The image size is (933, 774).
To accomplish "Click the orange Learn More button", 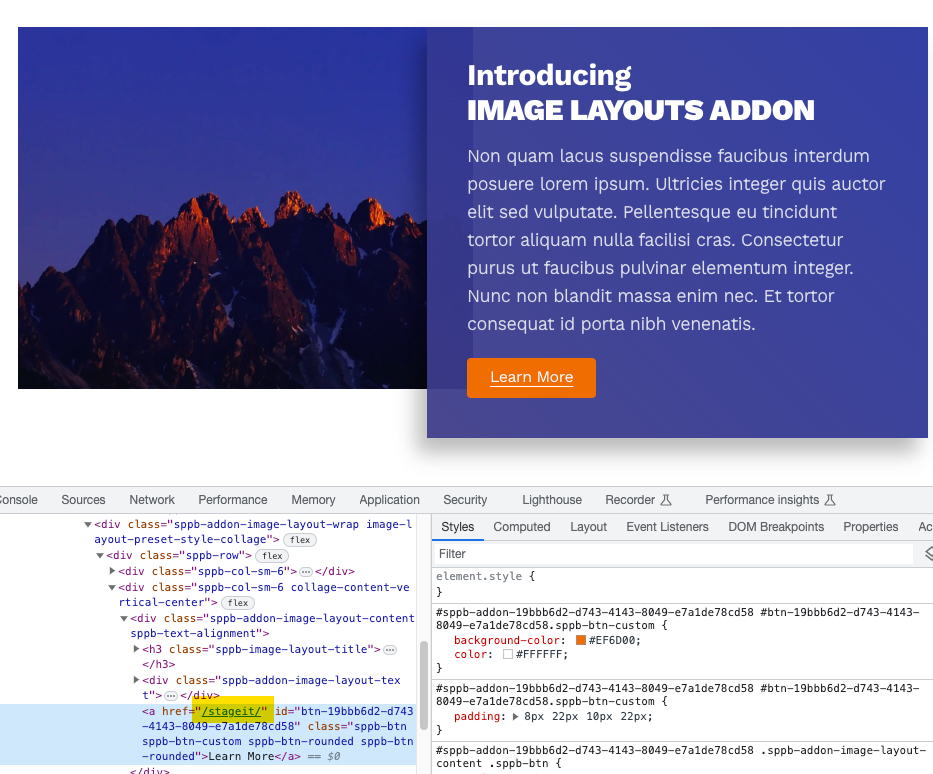I will (x=531, y=378).
